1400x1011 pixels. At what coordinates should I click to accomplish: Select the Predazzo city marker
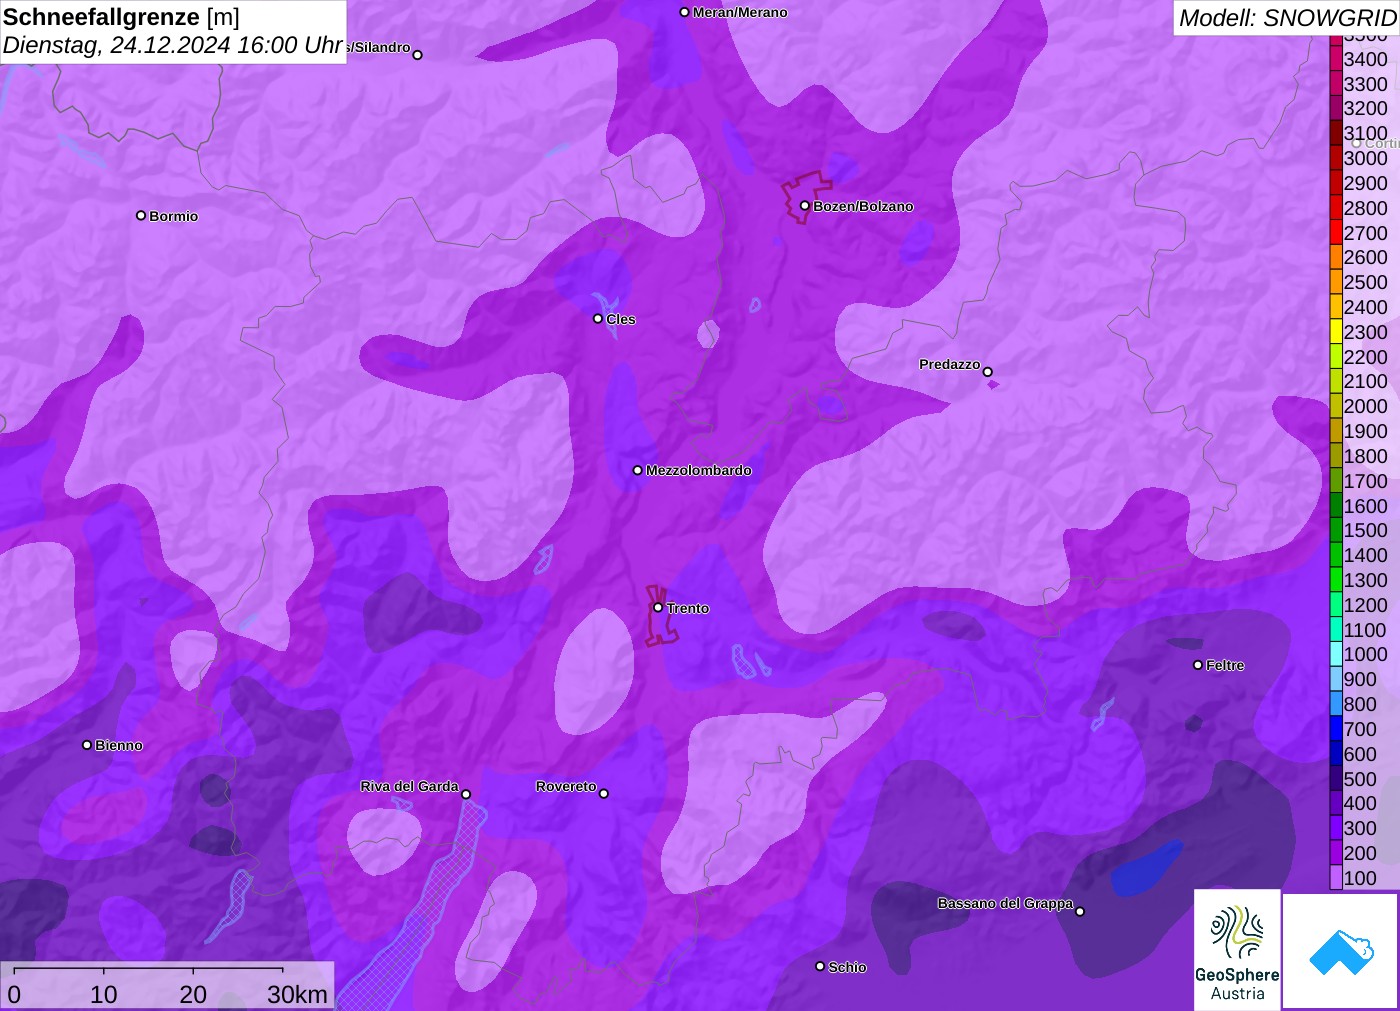(x=988, y=372)
